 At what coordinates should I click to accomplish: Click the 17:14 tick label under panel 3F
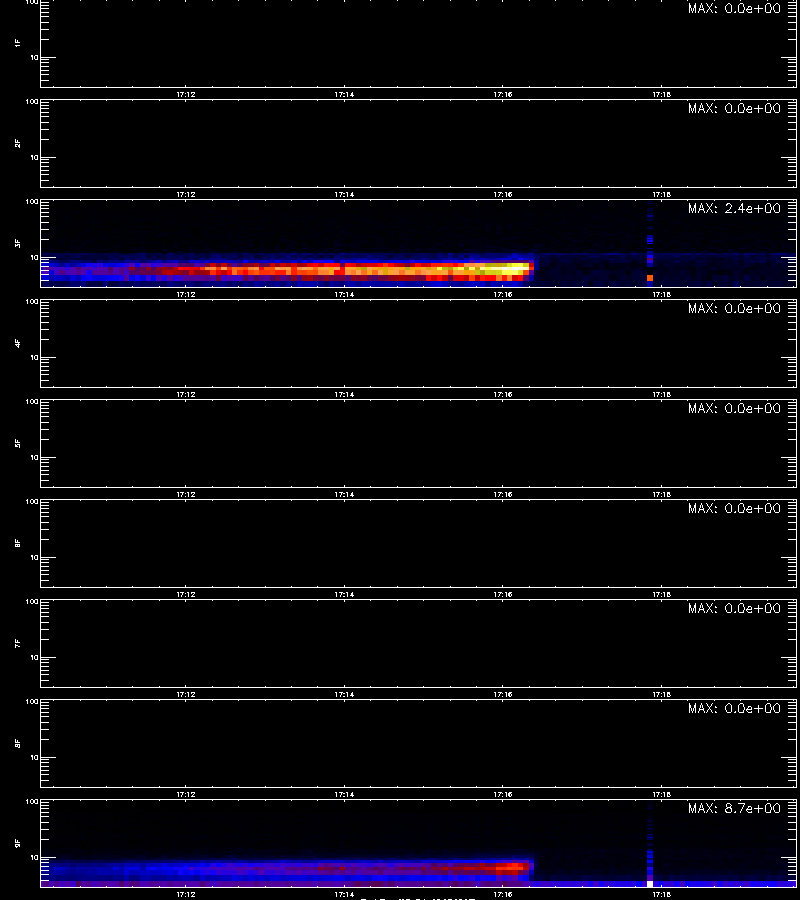pyautogui.click(x=344, y=294)
